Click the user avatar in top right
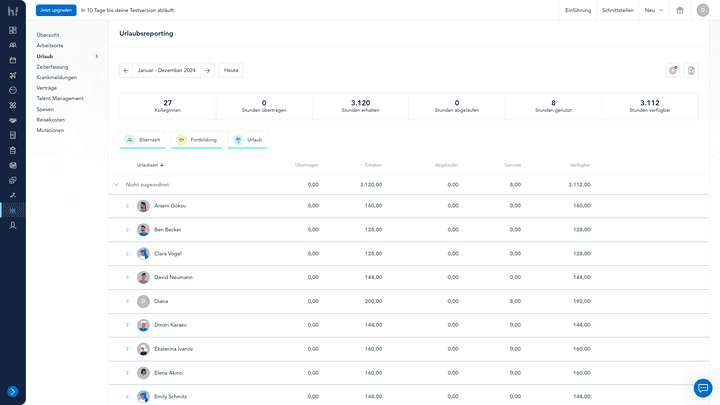720x405 pixels. pyautogui.click(x=703, y=10)
